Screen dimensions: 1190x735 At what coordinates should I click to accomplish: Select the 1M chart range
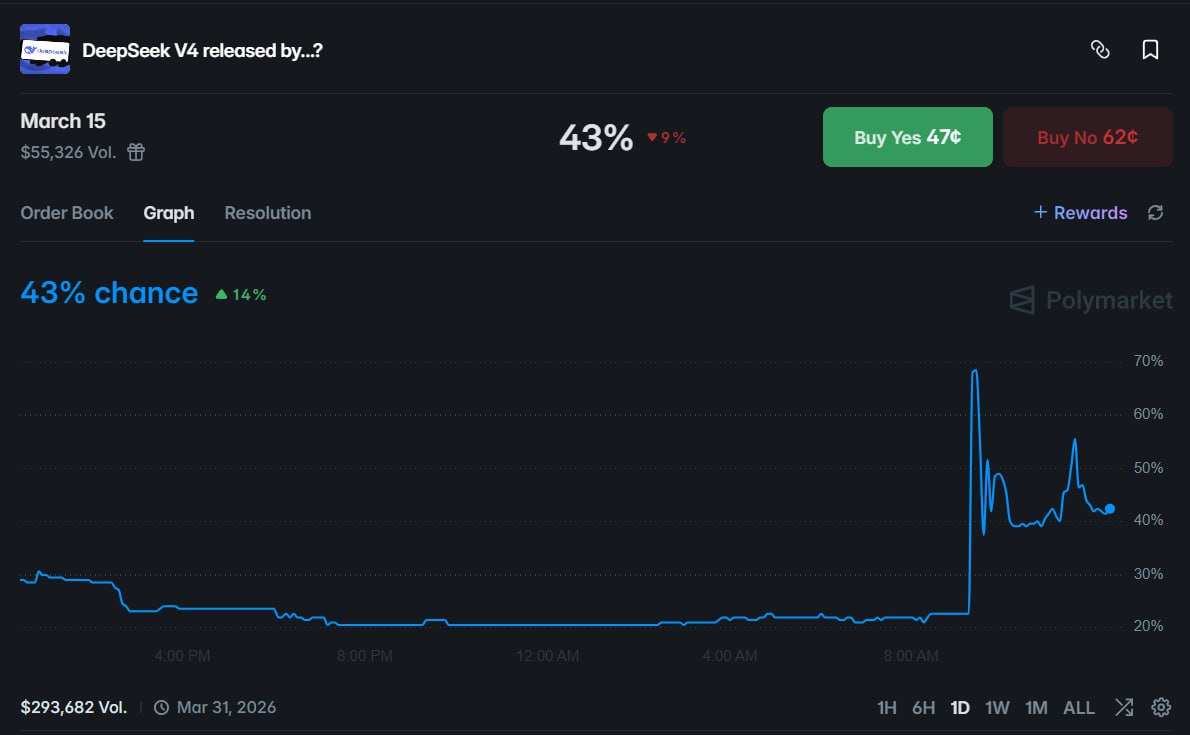[x=1036, y=707]
